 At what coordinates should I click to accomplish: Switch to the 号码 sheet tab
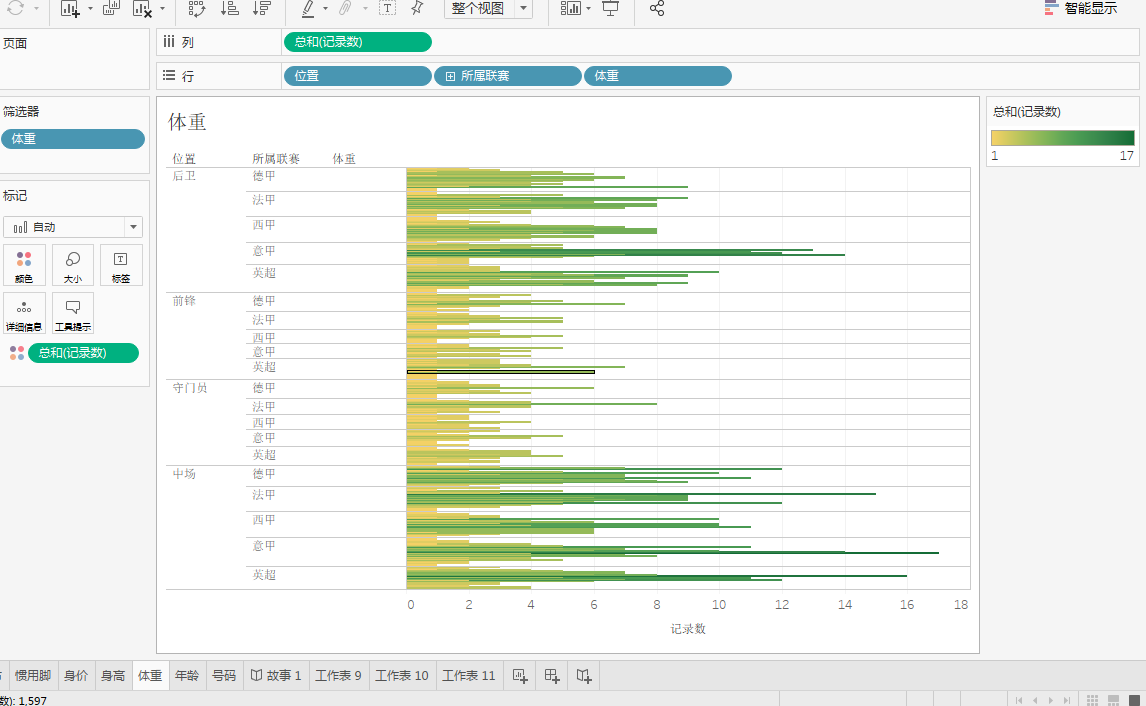pos(224,676)
